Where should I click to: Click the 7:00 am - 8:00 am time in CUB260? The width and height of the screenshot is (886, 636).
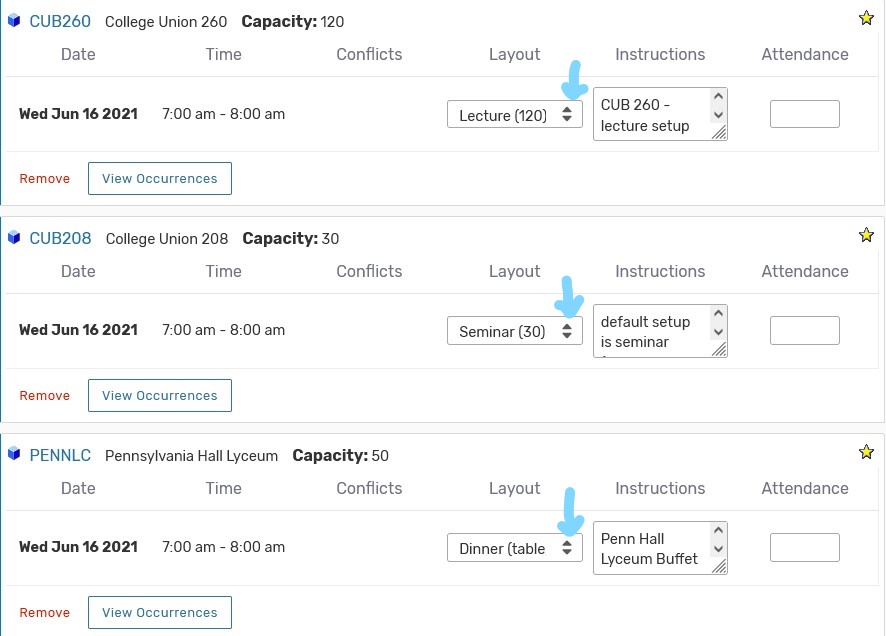(223, 114)
